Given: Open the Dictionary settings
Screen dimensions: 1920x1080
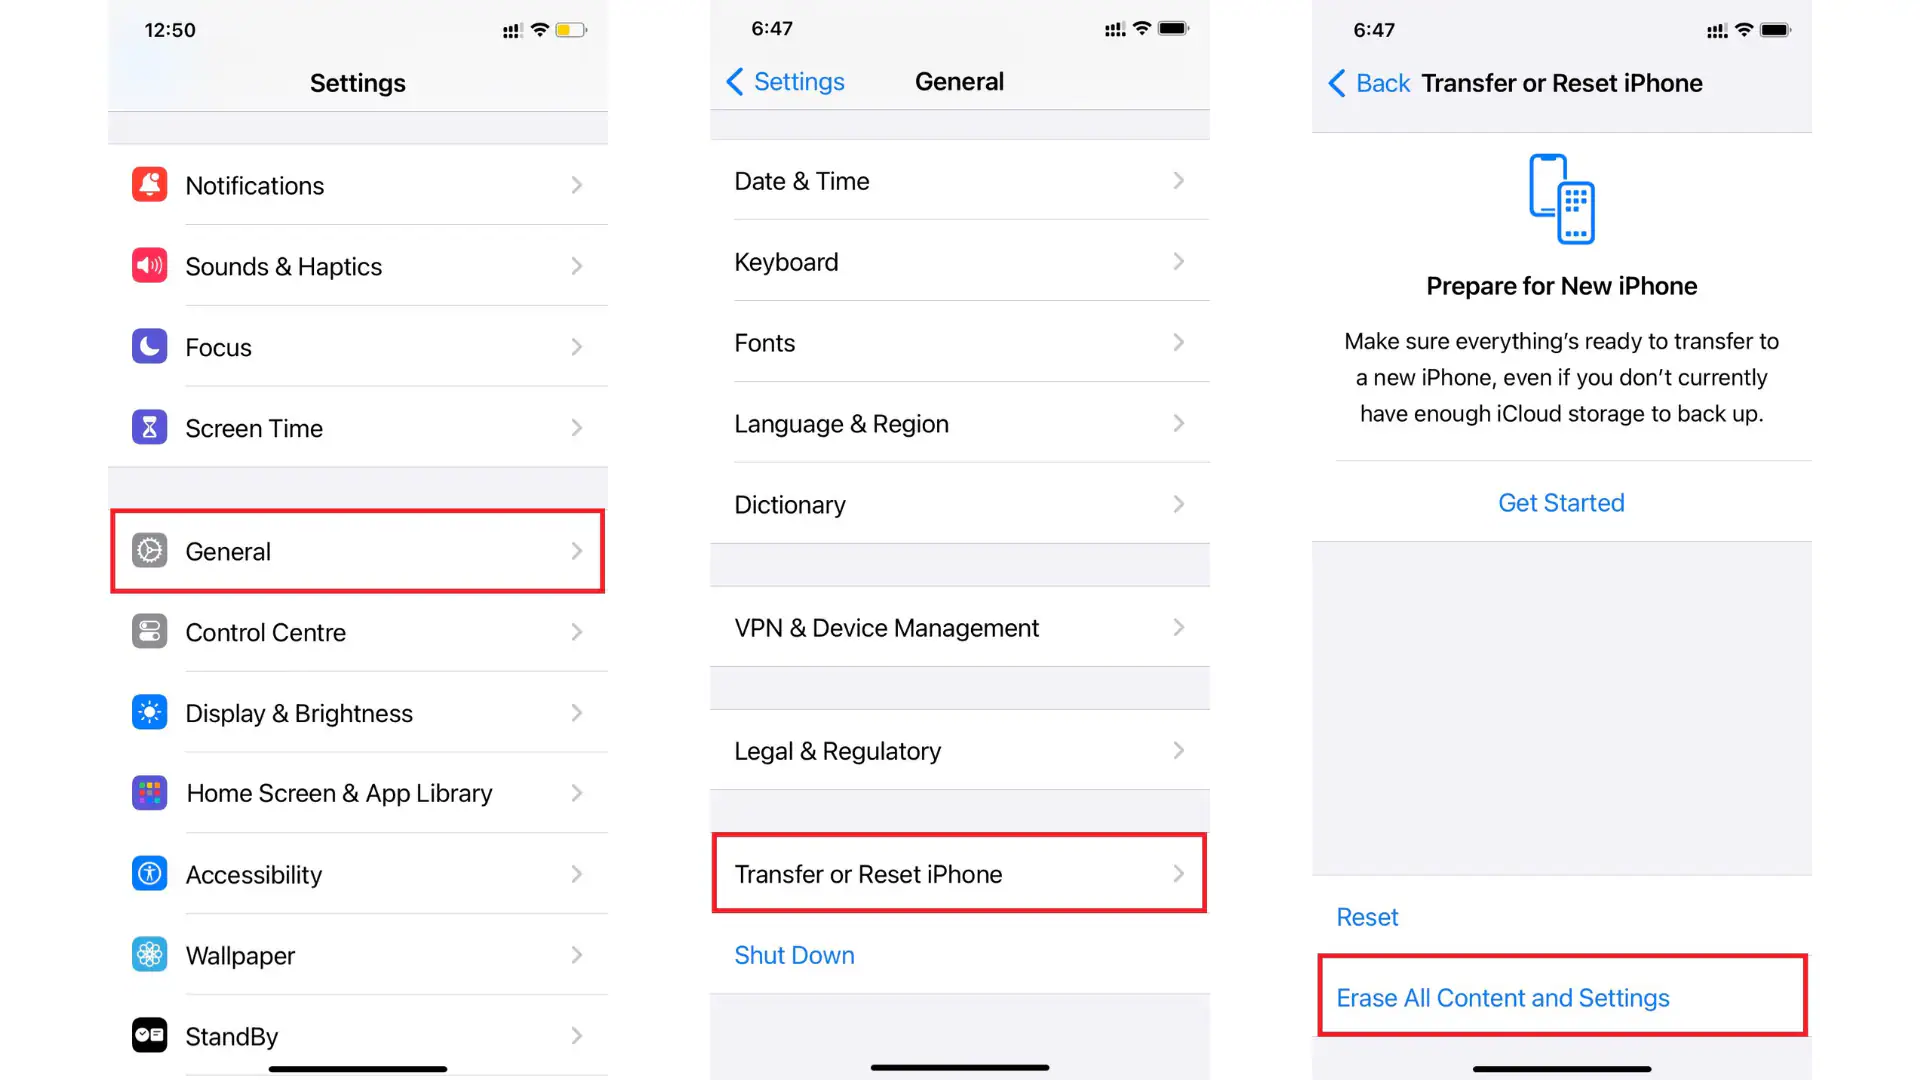Looking at the screenshot, I should [x=960, y=504].
